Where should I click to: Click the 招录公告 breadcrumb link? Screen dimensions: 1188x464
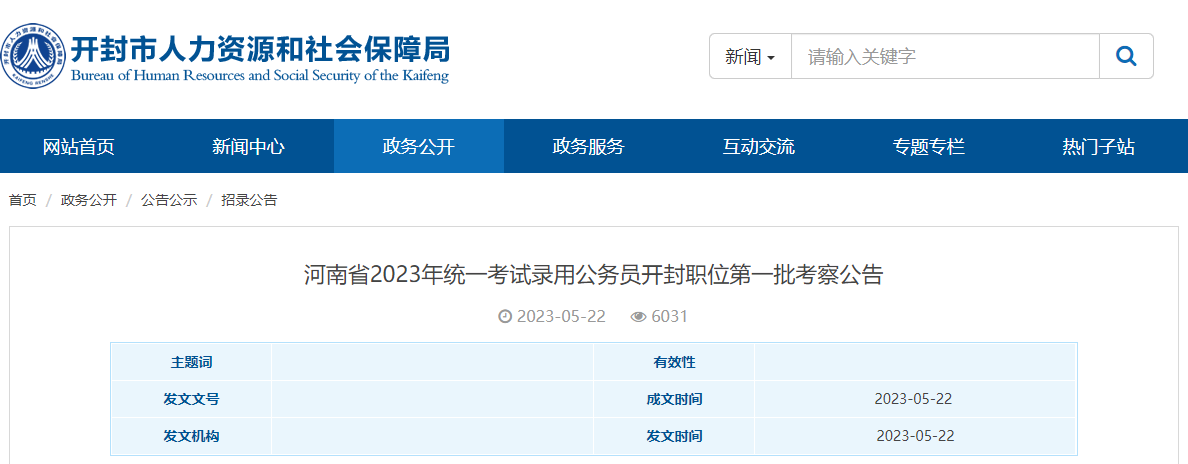pos(249,200)
